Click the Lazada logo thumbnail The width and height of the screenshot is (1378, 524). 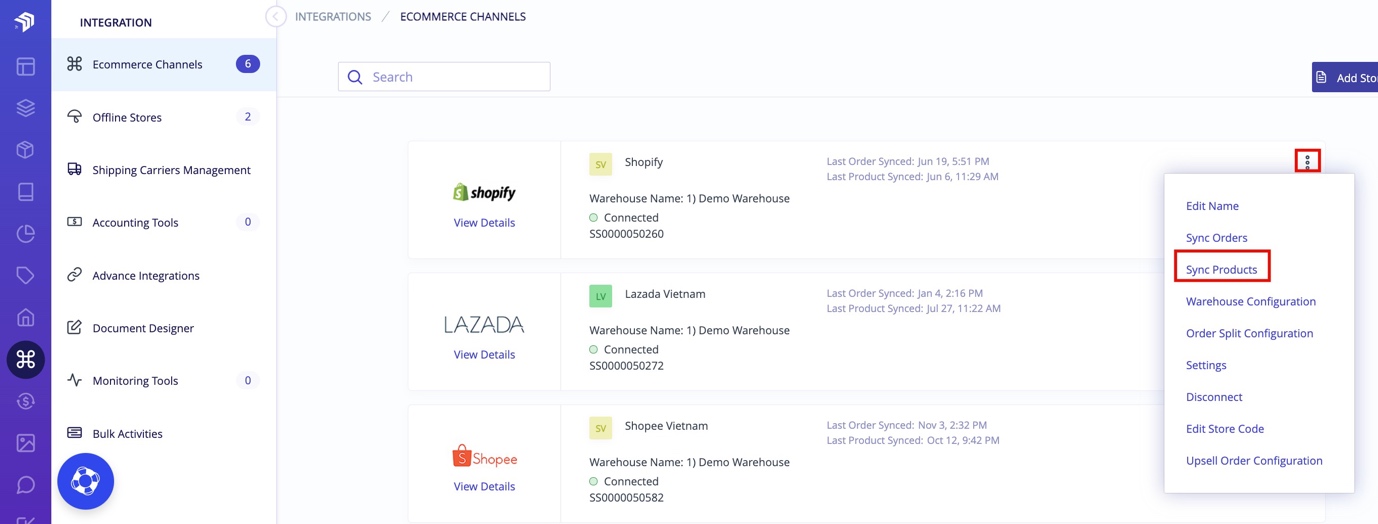[484, 324]
